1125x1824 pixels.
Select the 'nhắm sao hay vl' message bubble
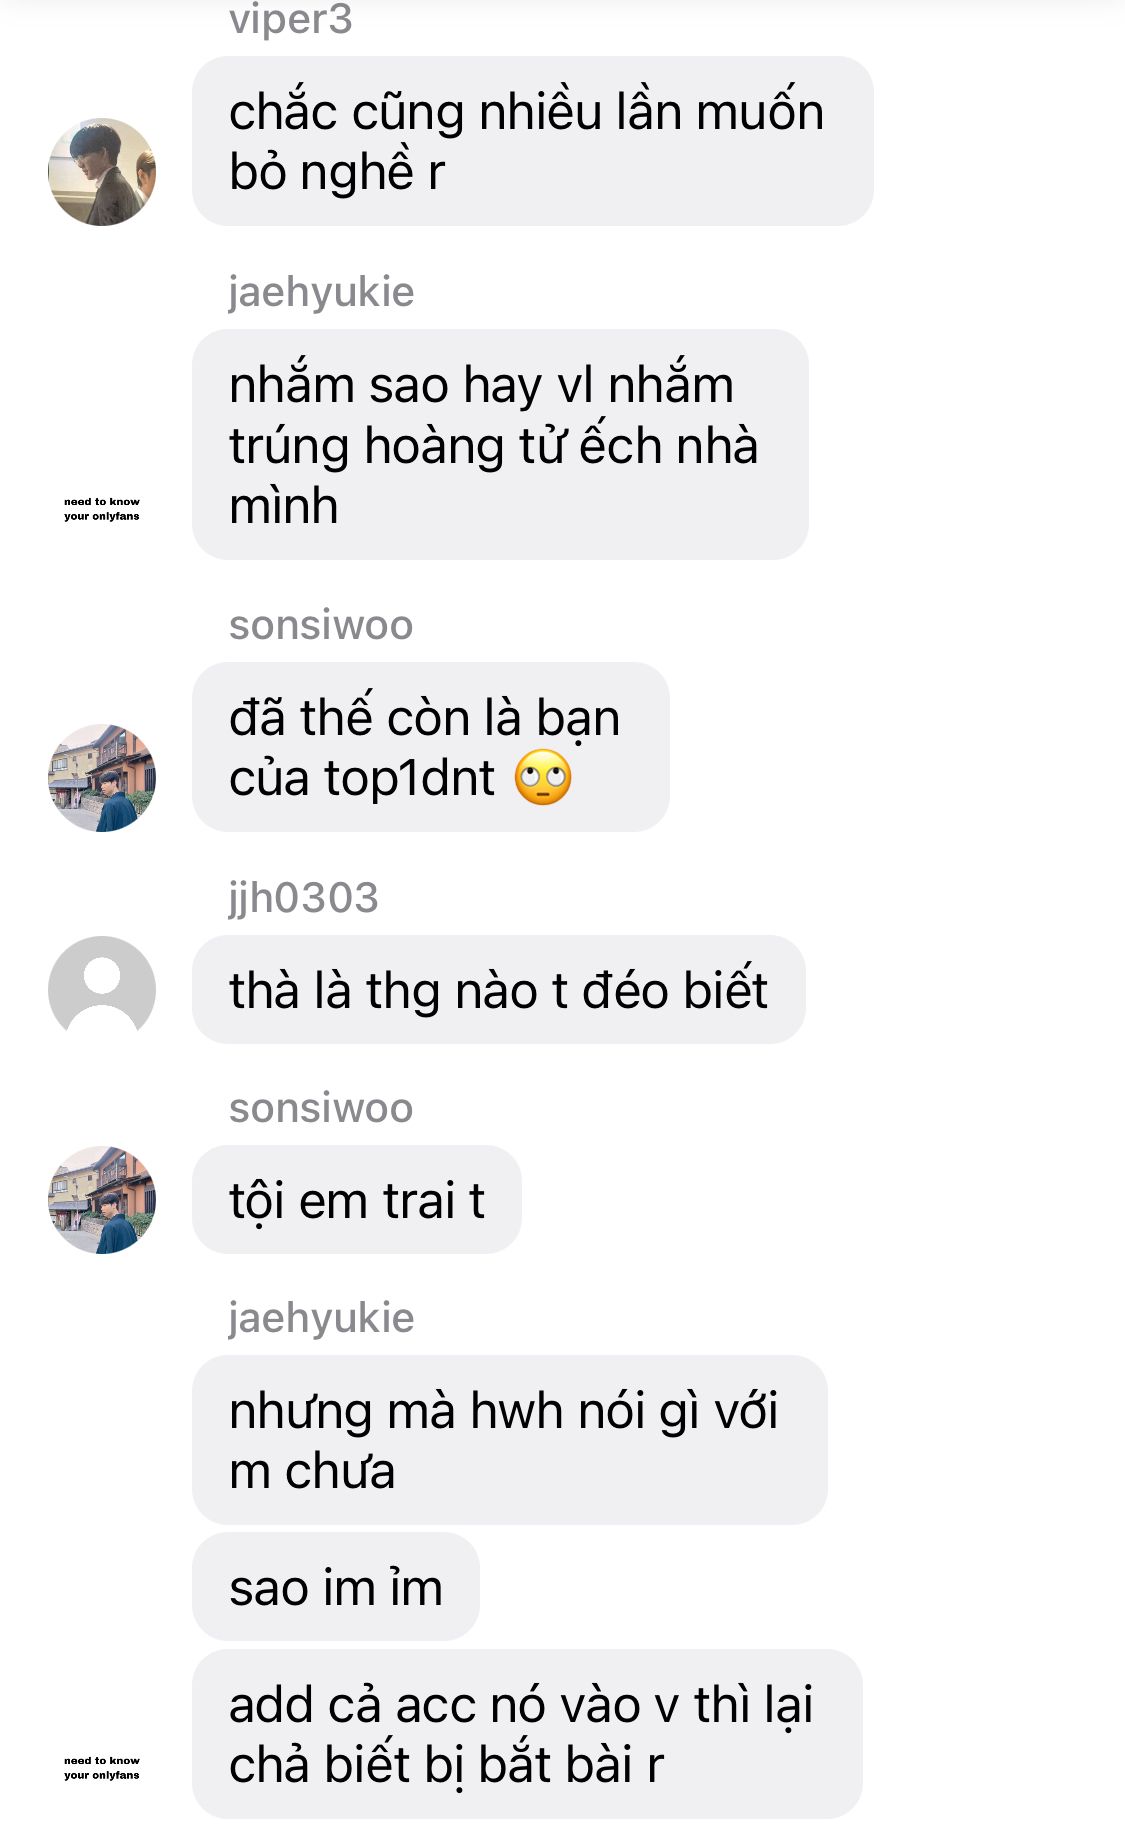click(x=500, y=445)
